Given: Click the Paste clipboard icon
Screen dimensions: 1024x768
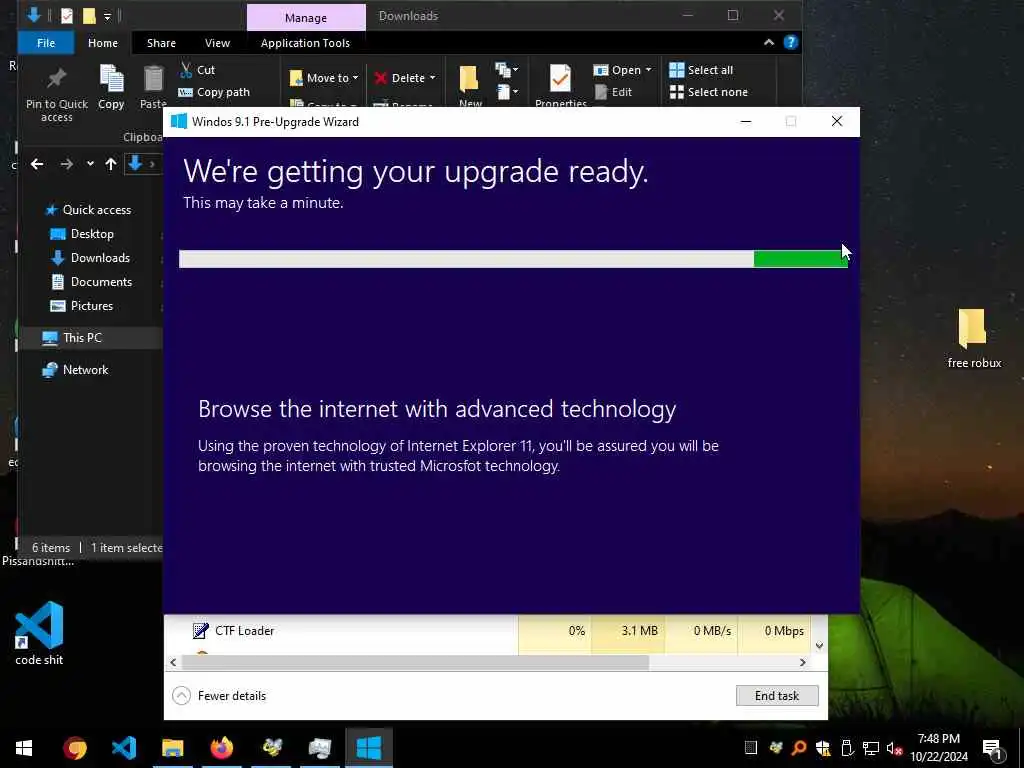Looking at the screenshot, I should pos(153,79).
